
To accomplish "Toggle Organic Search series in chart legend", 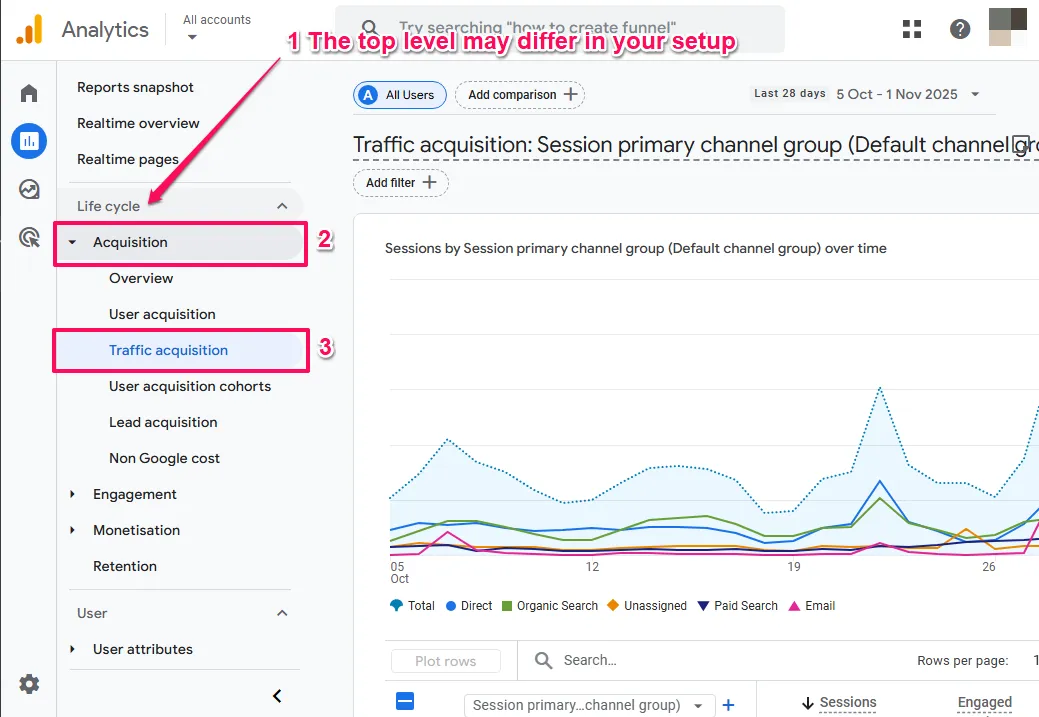I will 549,606.
